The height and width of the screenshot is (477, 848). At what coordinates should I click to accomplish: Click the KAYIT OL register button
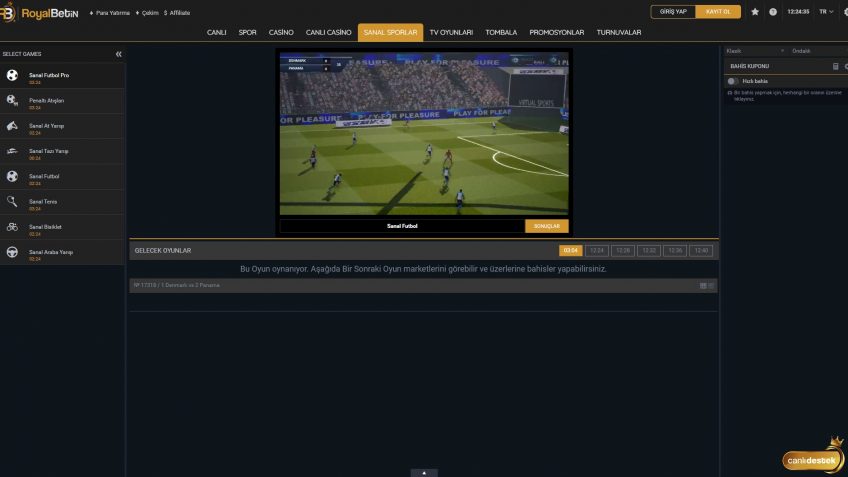coord(718,11)
